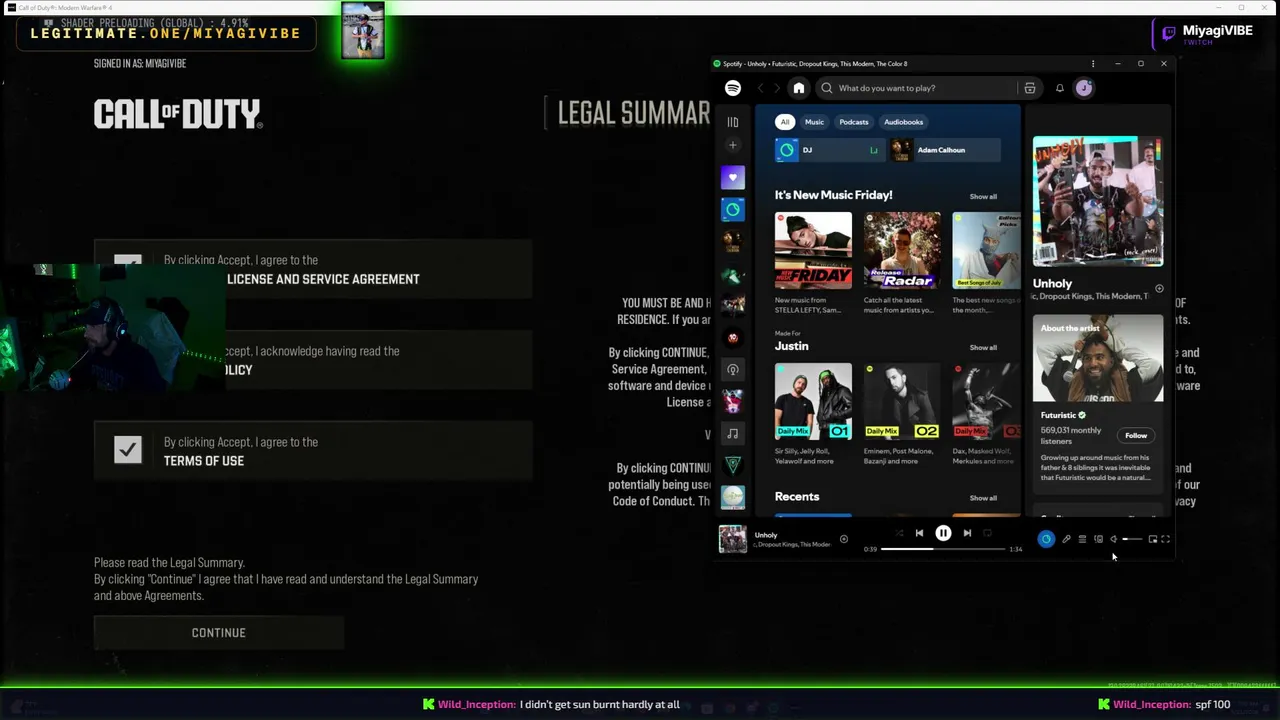
Task: Open the green triangle playlist in sidebar
Action: tap(733, 466)
